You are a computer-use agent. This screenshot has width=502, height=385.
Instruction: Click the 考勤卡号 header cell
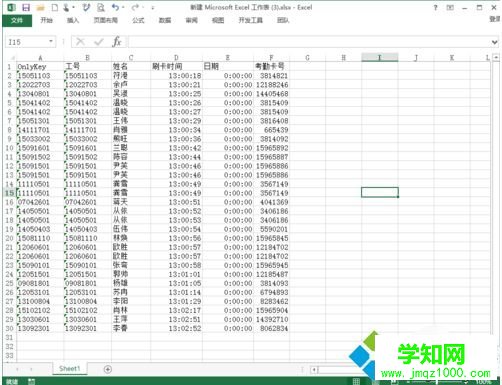[x=271, y=66]
